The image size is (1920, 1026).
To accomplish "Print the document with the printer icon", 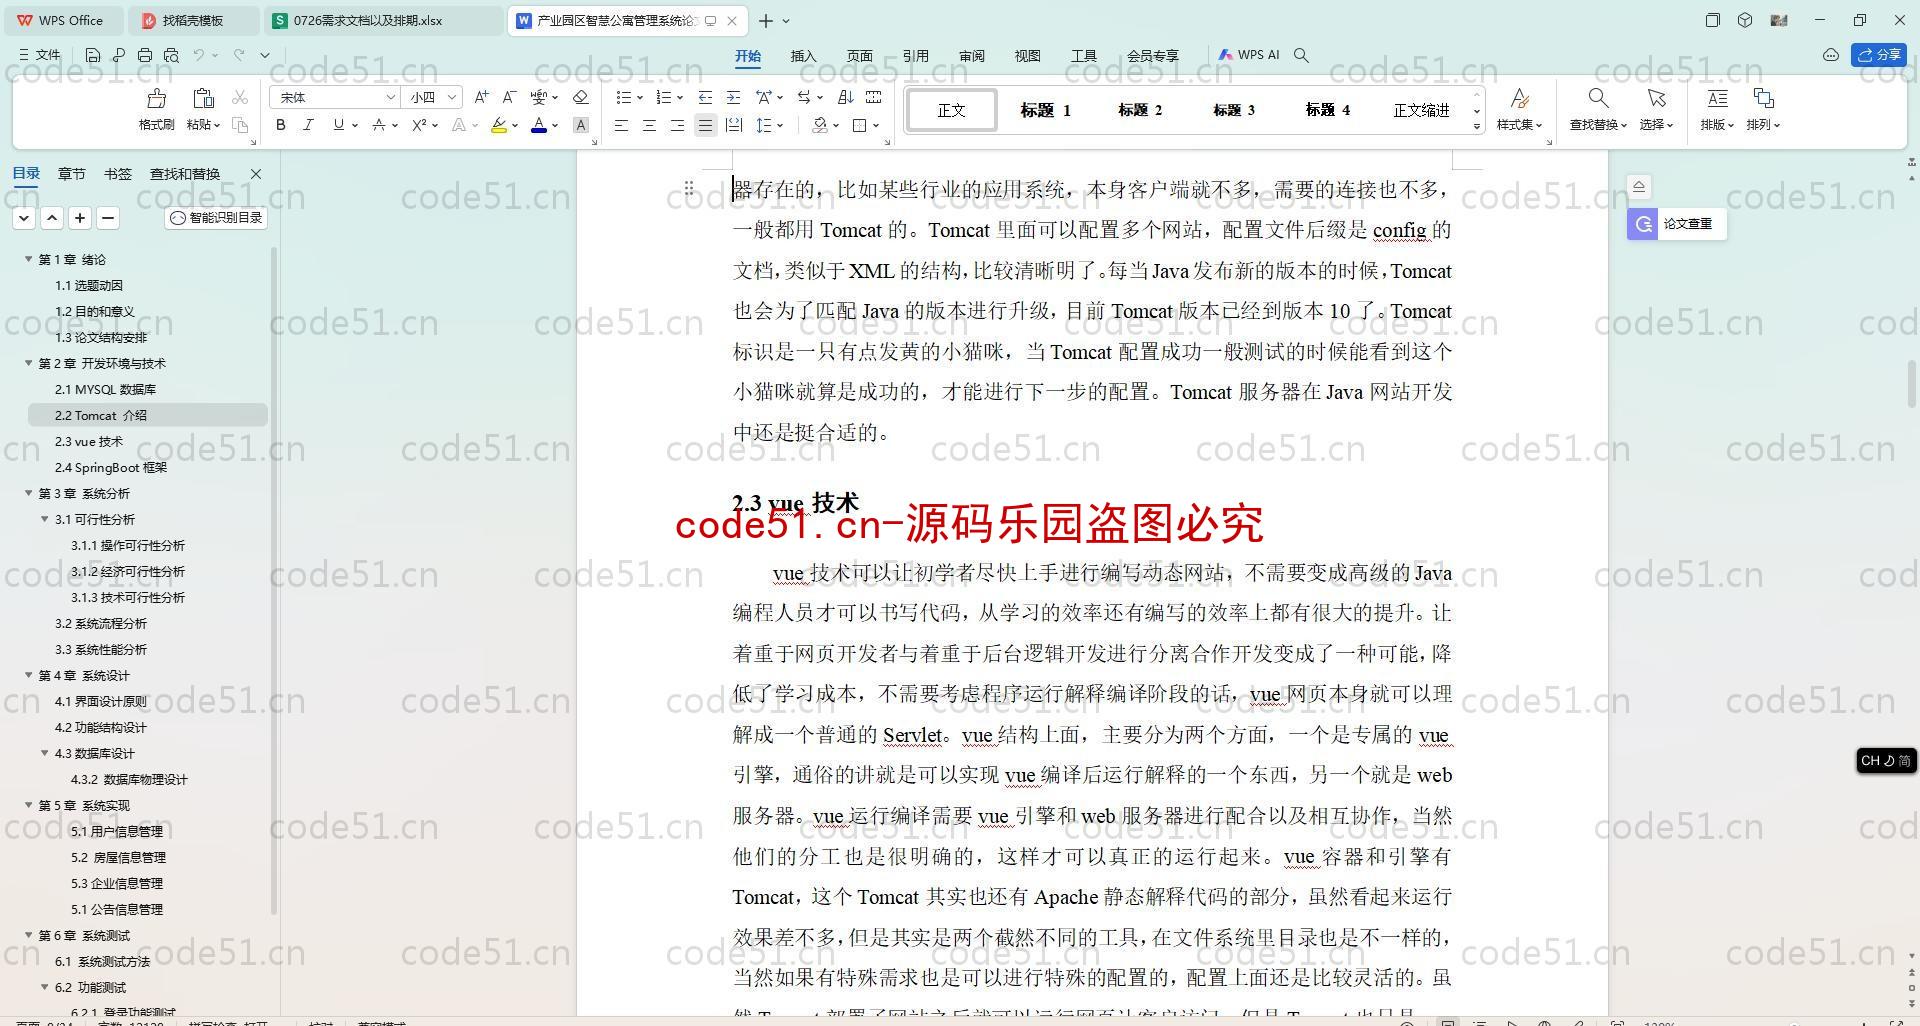I will (145, 55).
